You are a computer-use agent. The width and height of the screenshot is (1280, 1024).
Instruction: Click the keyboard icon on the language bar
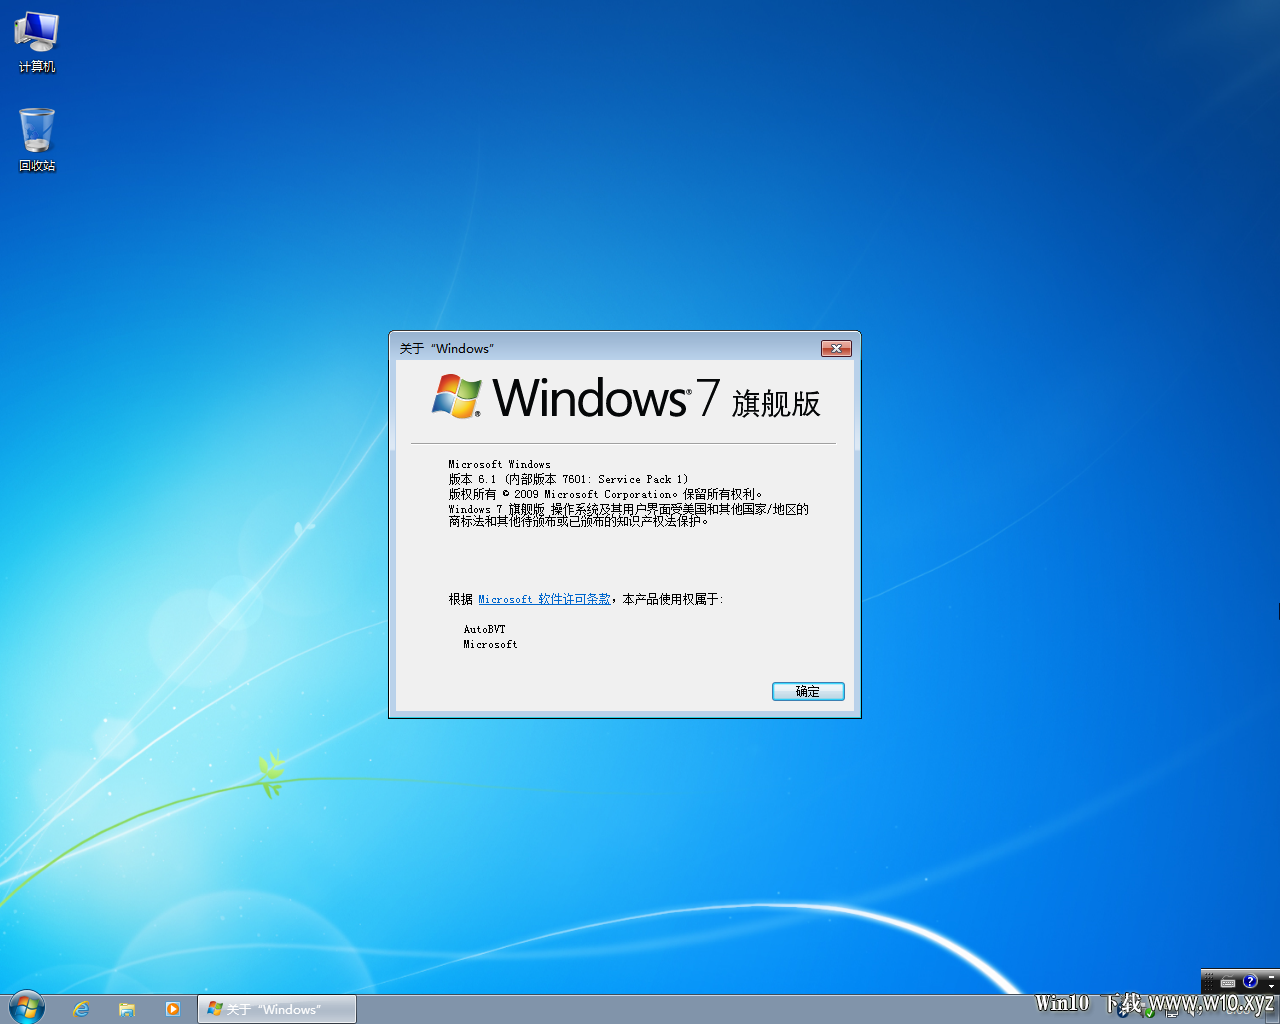[1228, 982]
